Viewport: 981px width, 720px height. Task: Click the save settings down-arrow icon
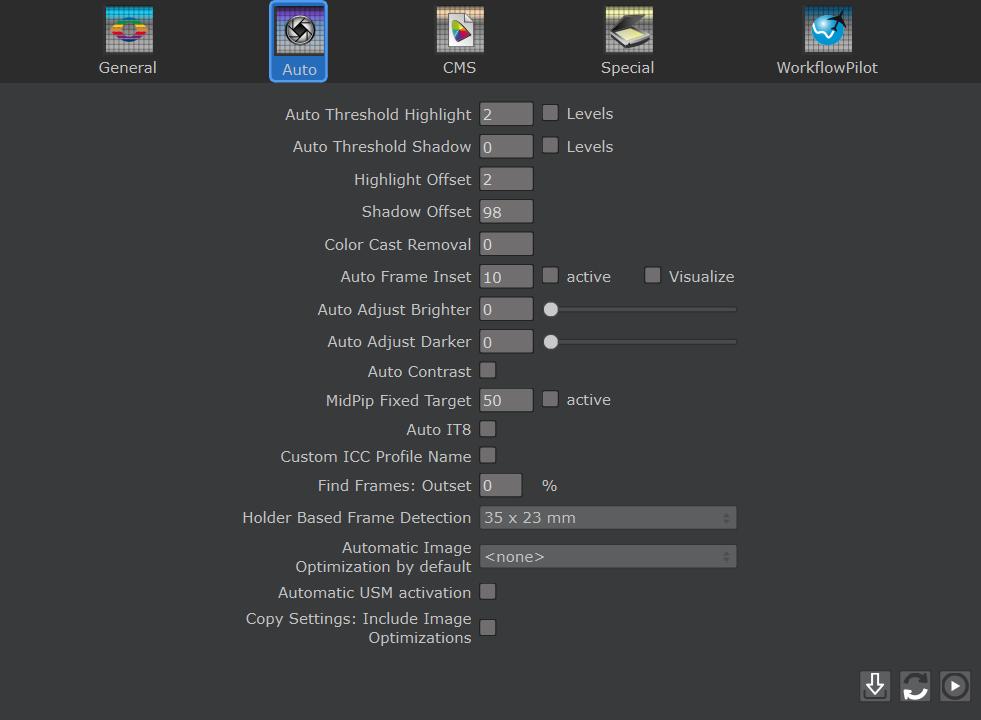point(875,686)
